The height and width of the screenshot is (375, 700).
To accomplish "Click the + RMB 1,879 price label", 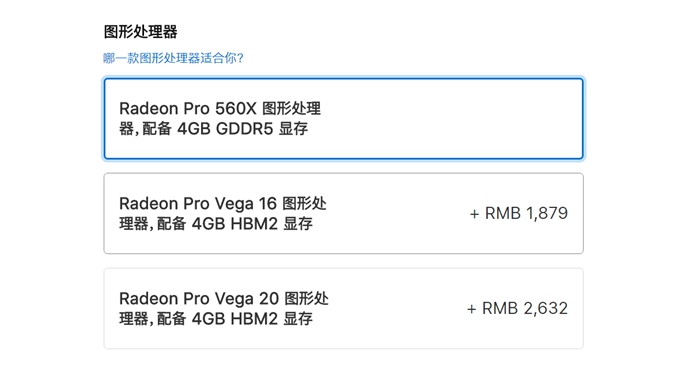I will pyautogui.click(x=518, y=213).
